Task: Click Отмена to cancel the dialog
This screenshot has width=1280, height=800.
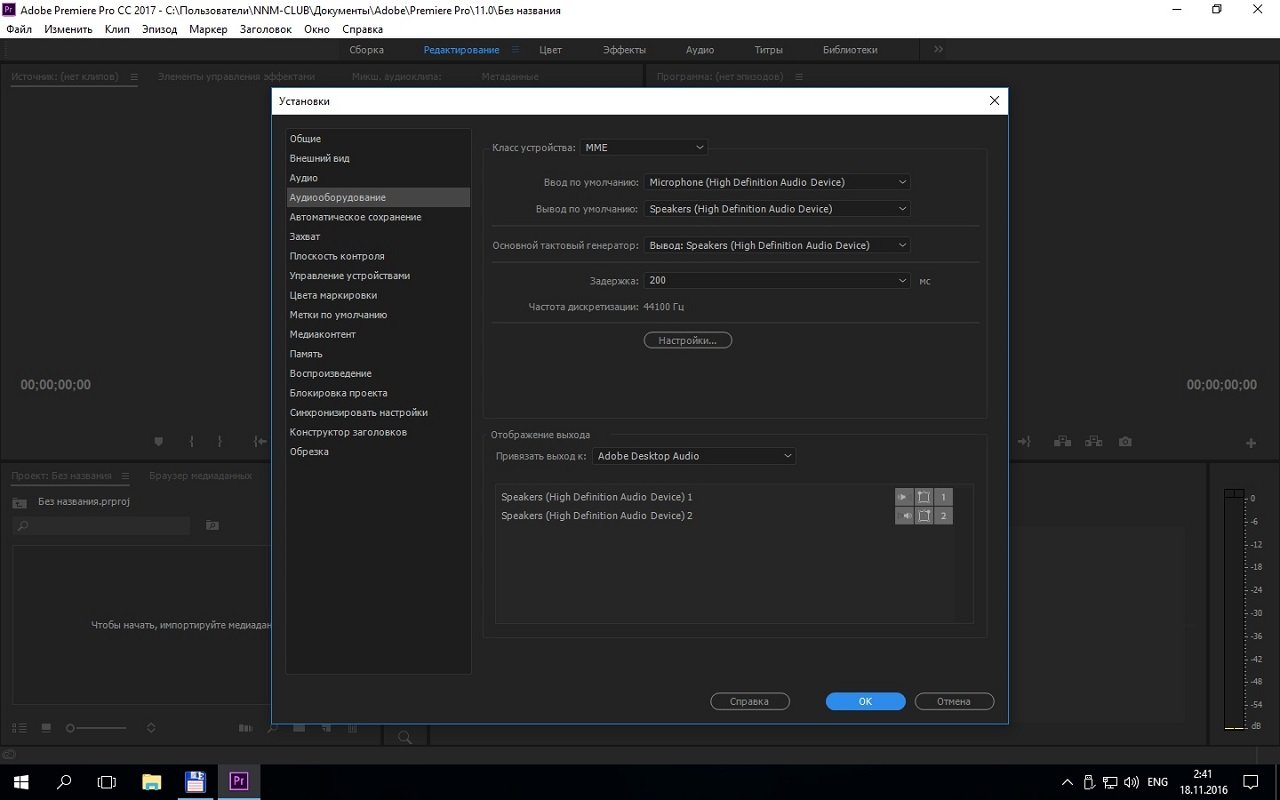Action: pos(953,701)
